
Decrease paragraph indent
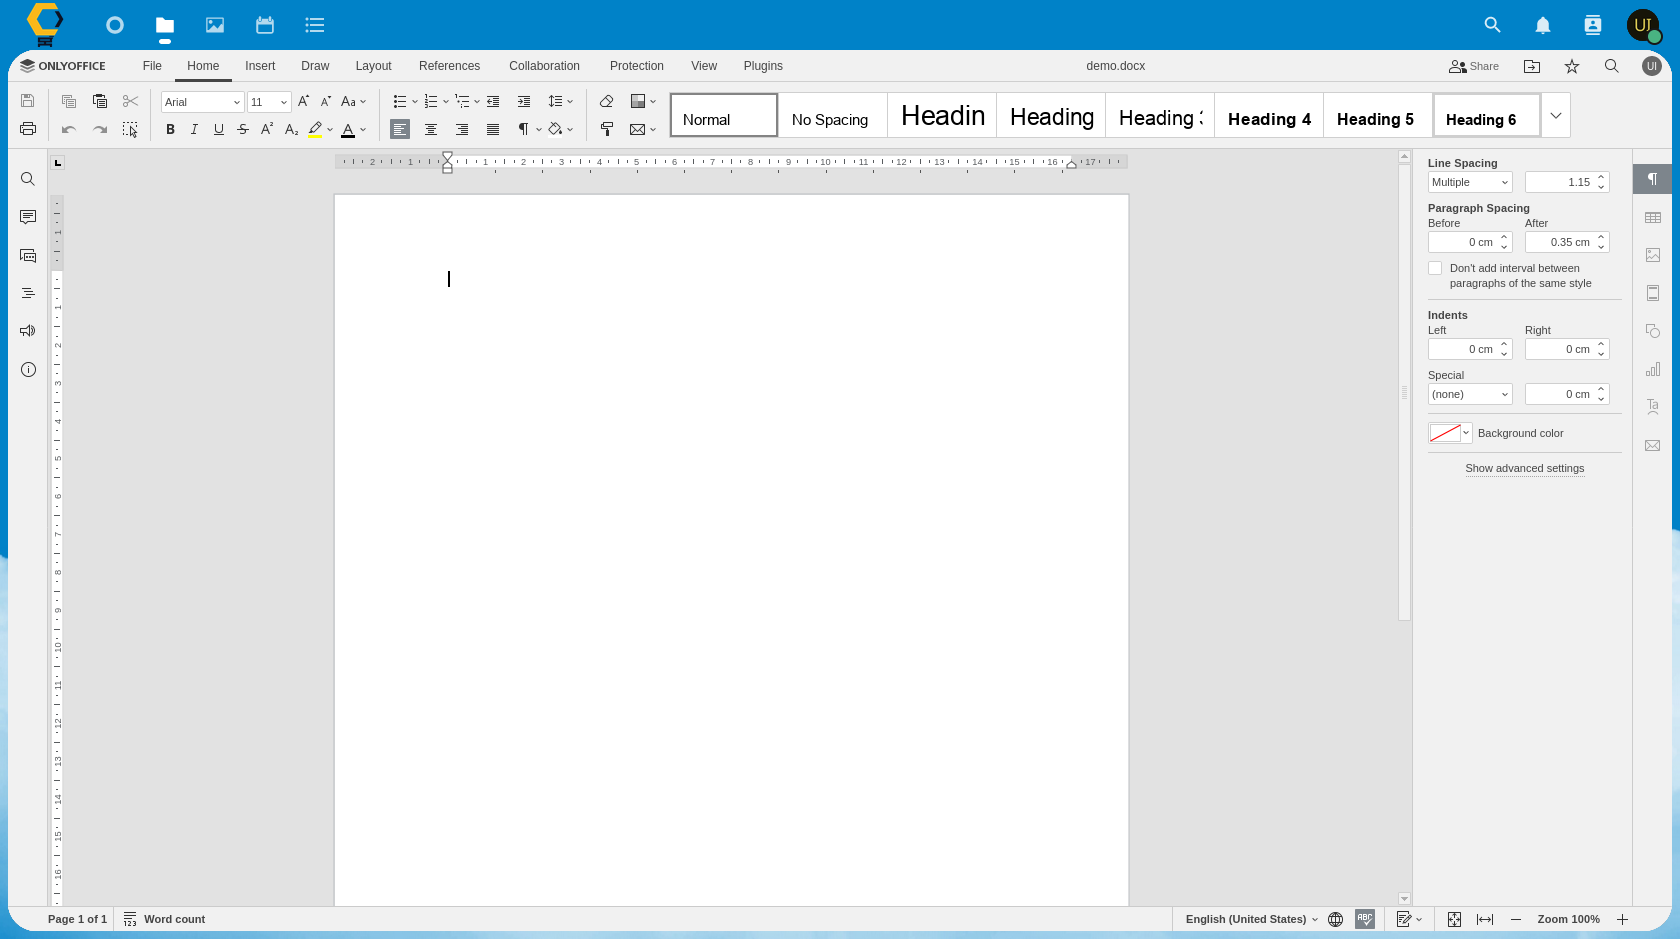tap(493, 101)
